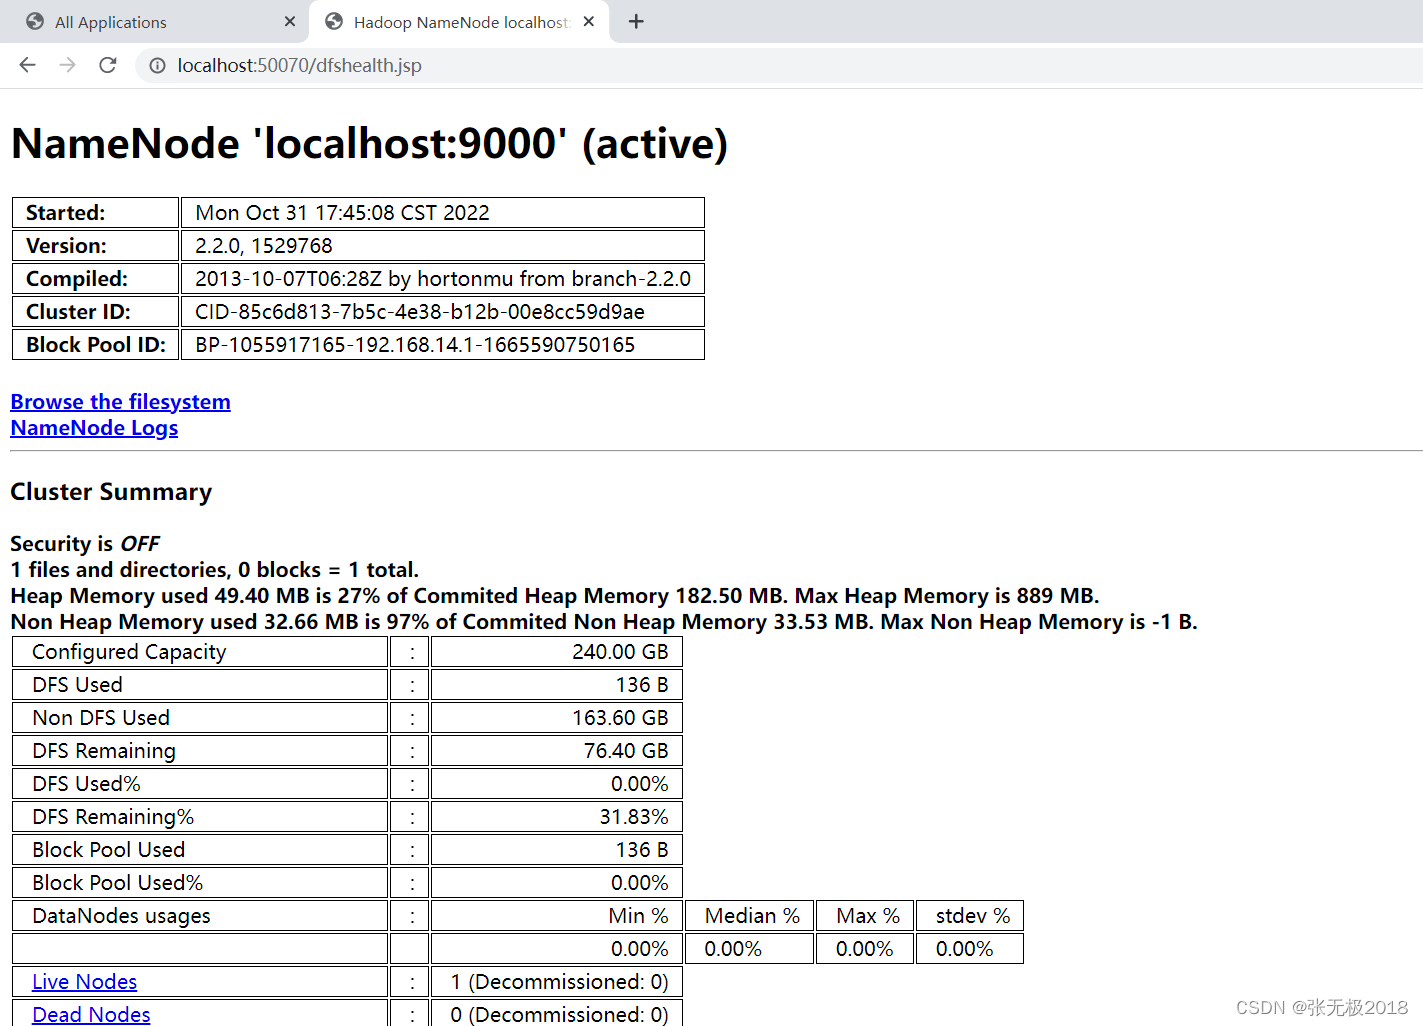
Task: Click the 31.83% remaining value
Action: [x=557, y=817]
